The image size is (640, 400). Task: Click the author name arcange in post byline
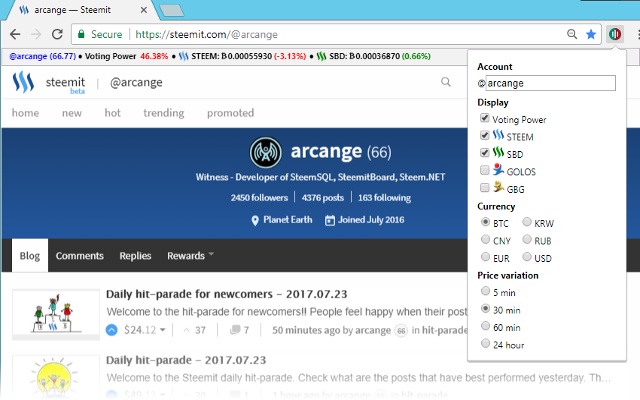point(373,330)
